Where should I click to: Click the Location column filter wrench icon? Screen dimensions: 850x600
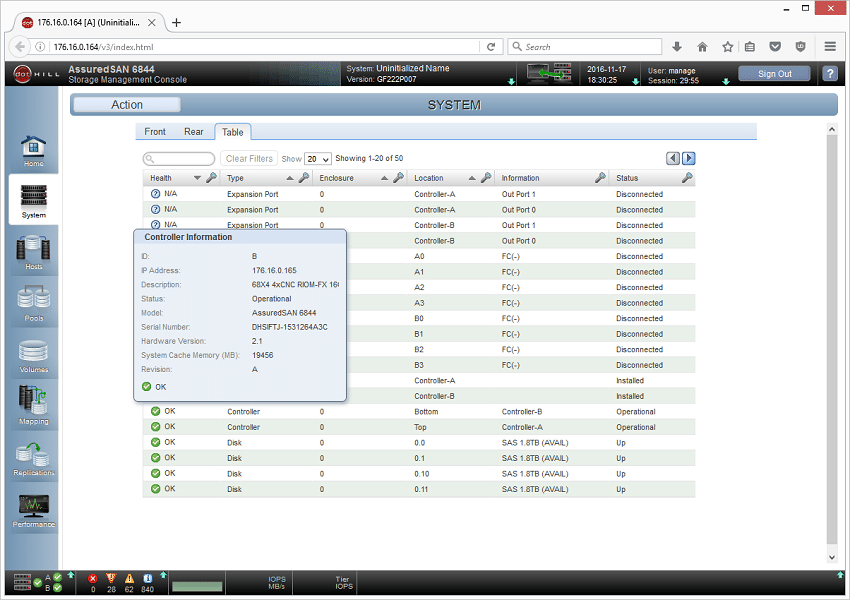(x=486, y=177)
